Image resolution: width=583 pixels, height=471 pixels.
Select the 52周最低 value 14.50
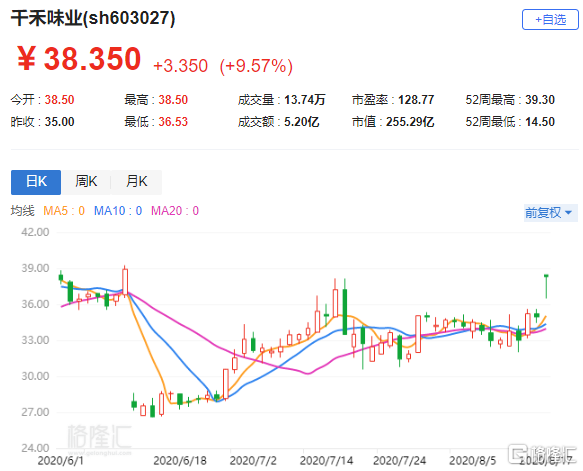click(539, 122)
